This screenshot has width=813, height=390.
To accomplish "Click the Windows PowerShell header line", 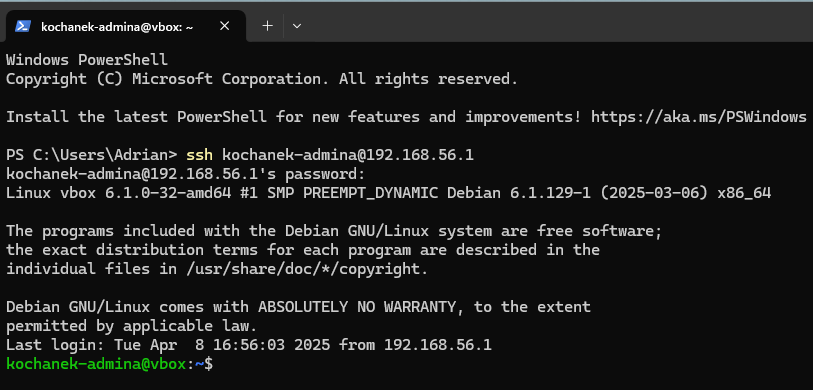I will tap(87, 60).
